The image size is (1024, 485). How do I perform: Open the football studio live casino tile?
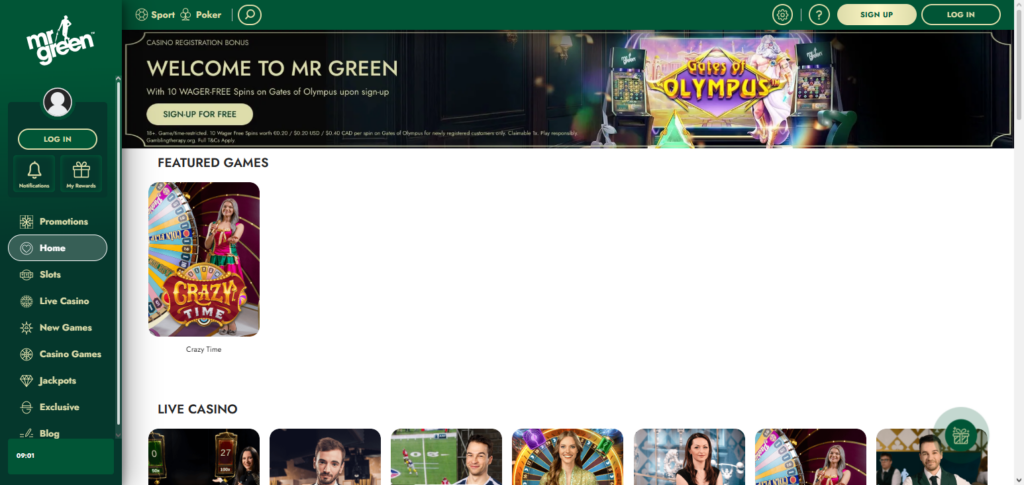pyautogui.click(x=447, y=457)
